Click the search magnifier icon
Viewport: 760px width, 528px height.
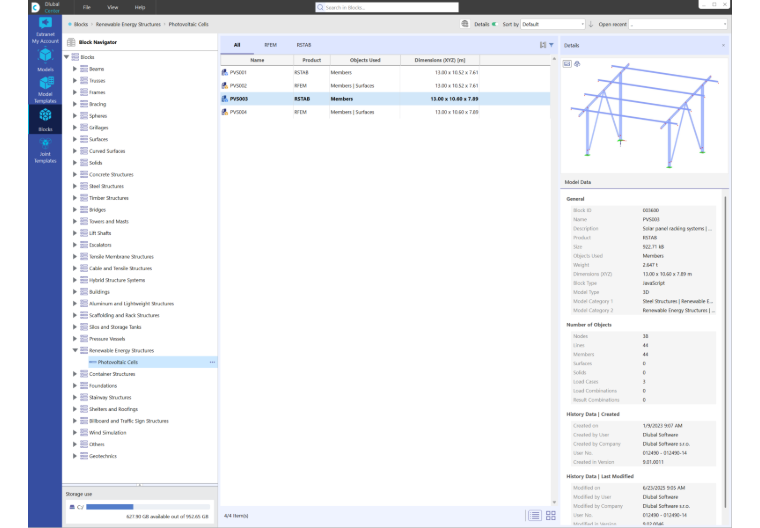pos(320,7)
